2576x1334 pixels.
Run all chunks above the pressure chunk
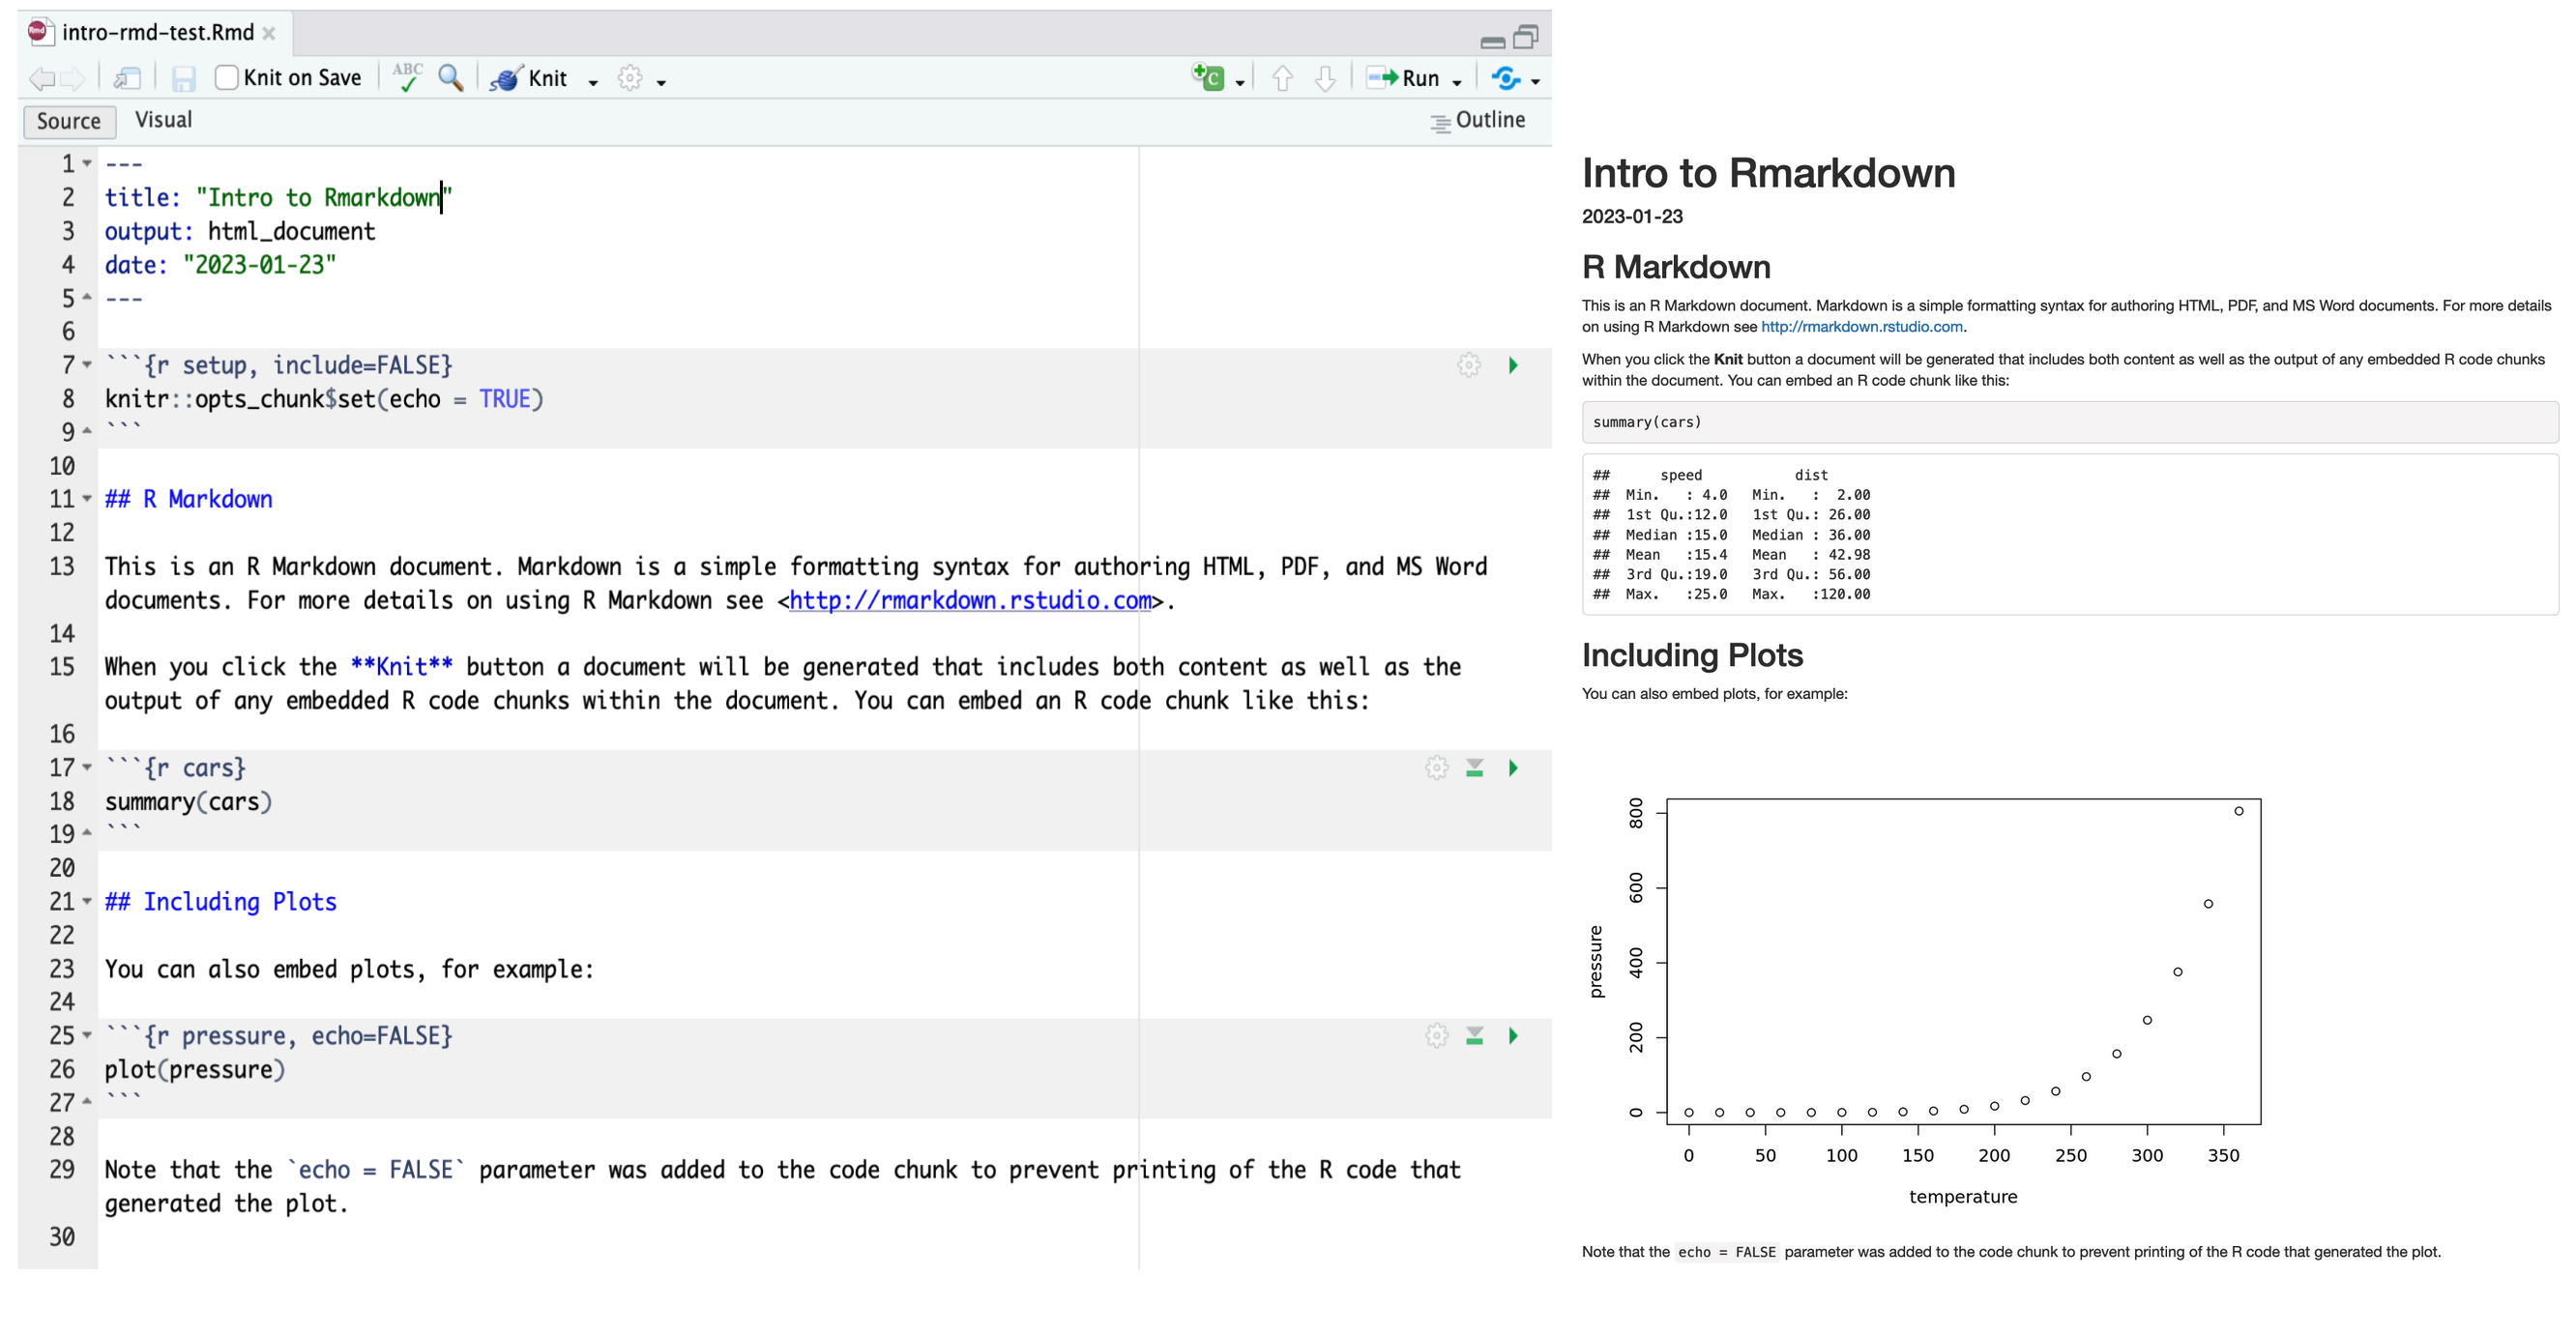click(1474, 1036)
